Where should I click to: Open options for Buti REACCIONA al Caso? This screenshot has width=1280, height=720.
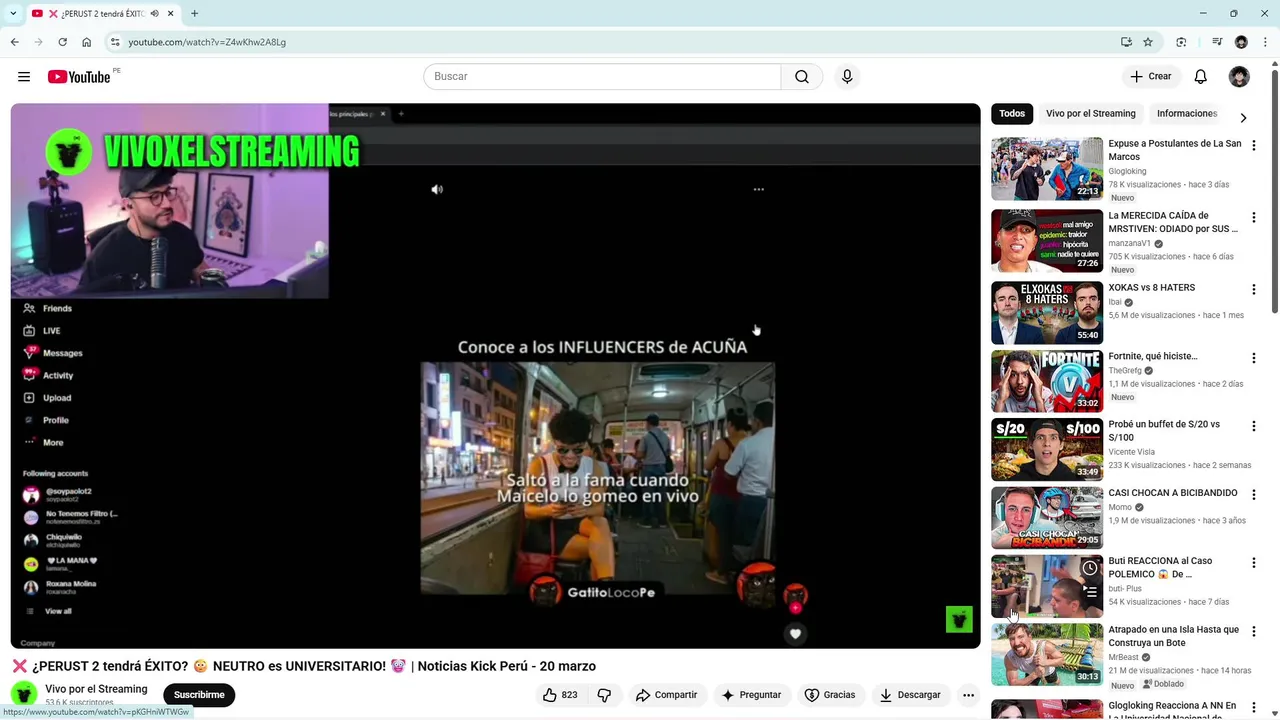tap(1253, 563)
